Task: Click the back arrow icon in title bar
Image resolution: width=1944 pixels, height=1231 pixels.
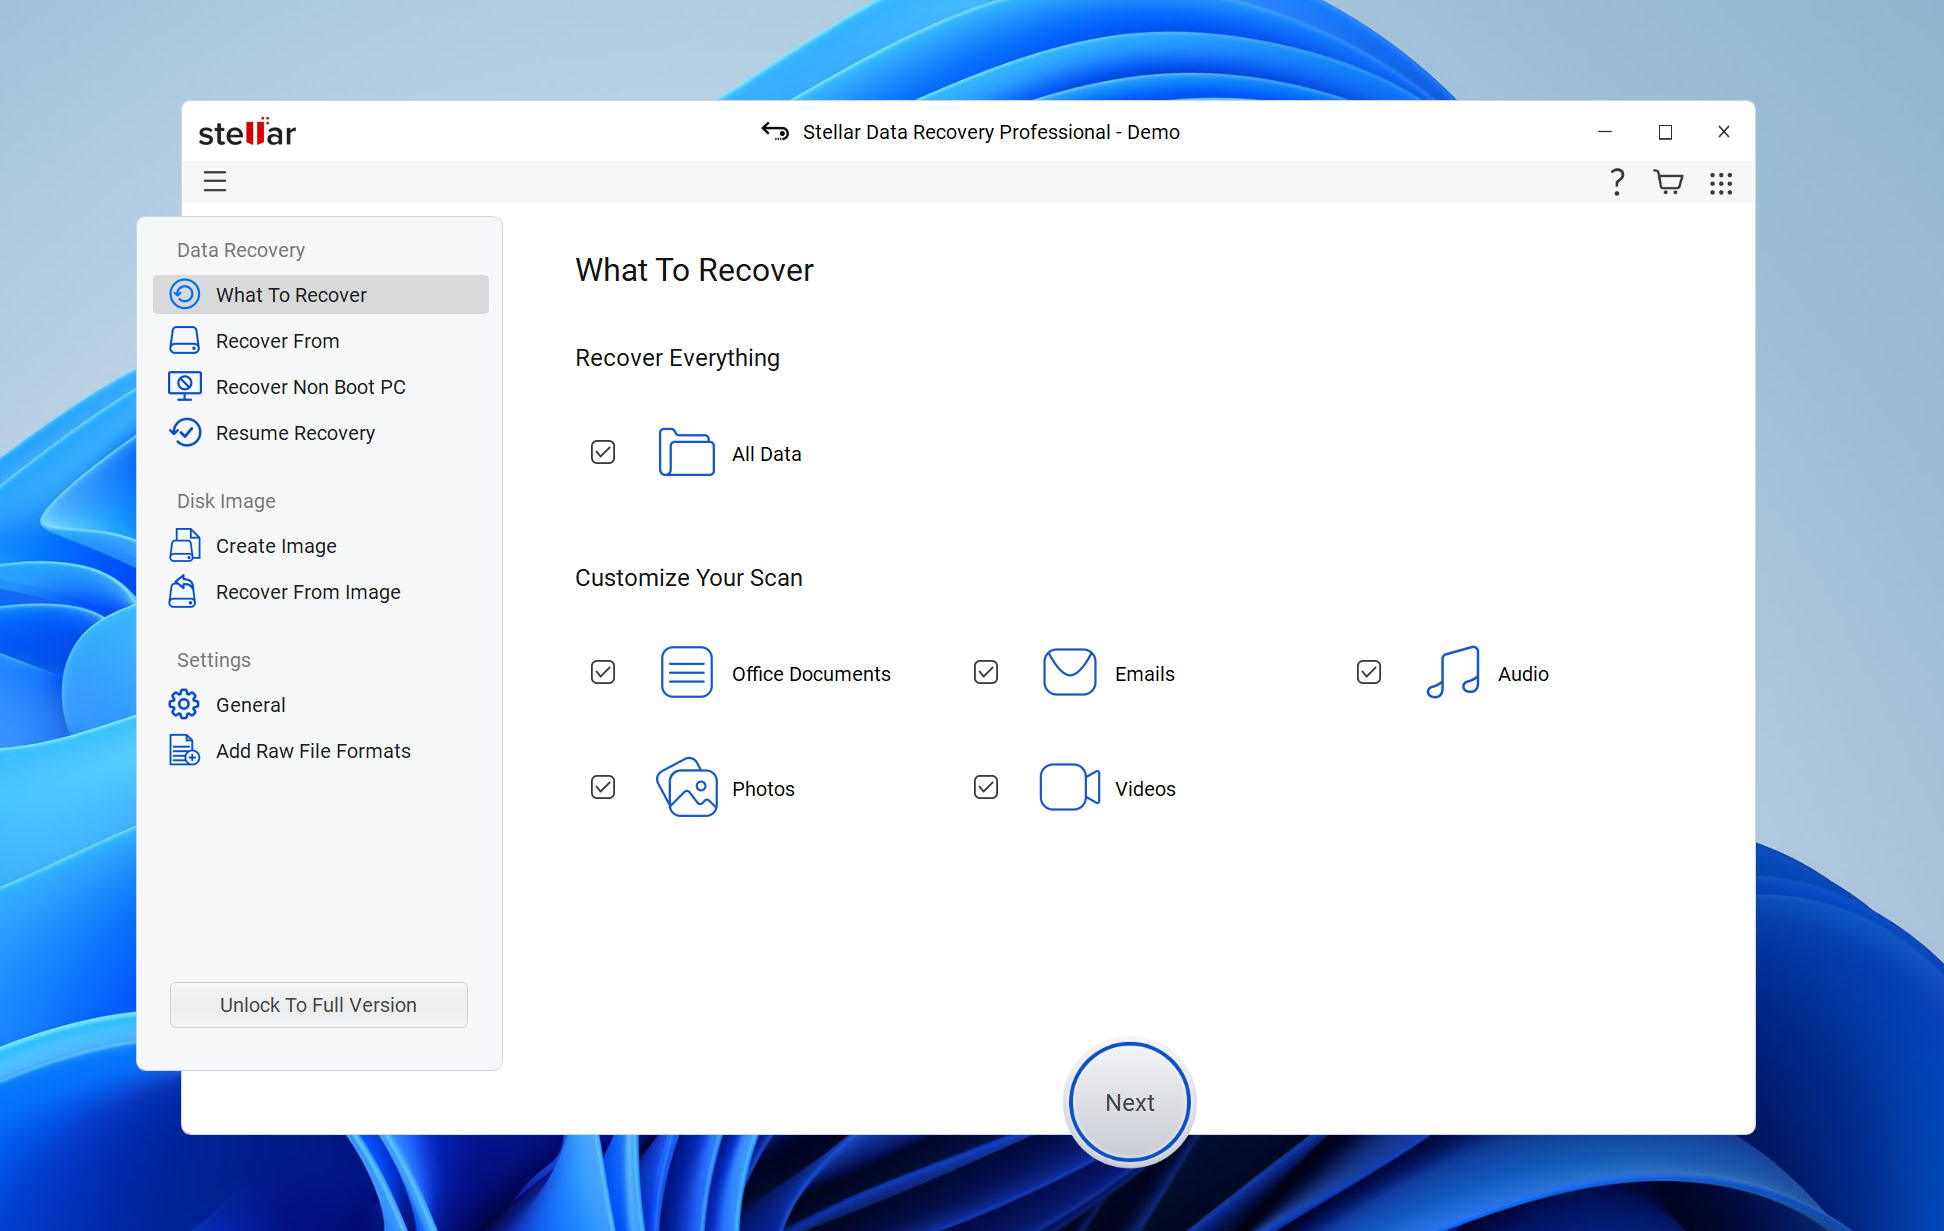Action: (775, 131)
